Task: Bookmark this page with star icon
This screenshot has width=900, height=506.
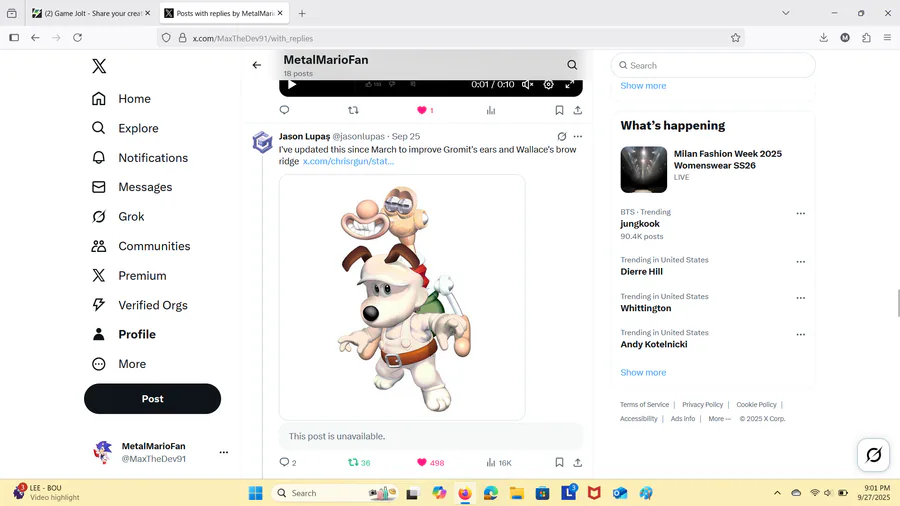Action: pyautogui.click(x=735, y=38)
